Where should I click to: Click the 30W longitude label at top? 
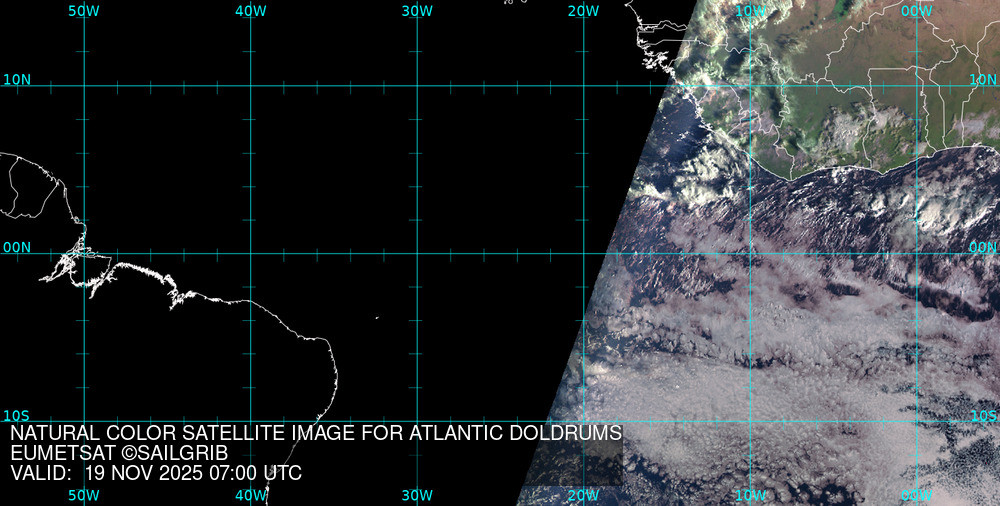tap(417, 11)
